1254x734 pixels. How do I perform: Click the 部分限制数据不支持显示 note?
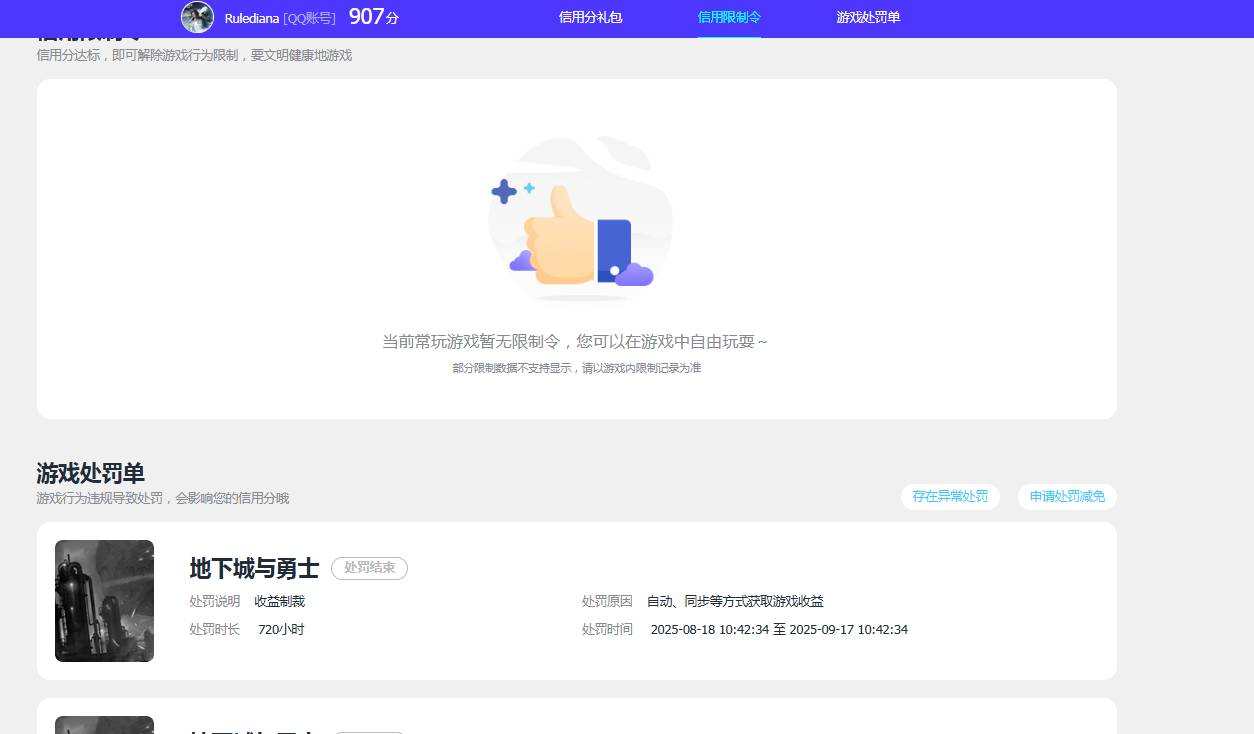tap(577, 368)
